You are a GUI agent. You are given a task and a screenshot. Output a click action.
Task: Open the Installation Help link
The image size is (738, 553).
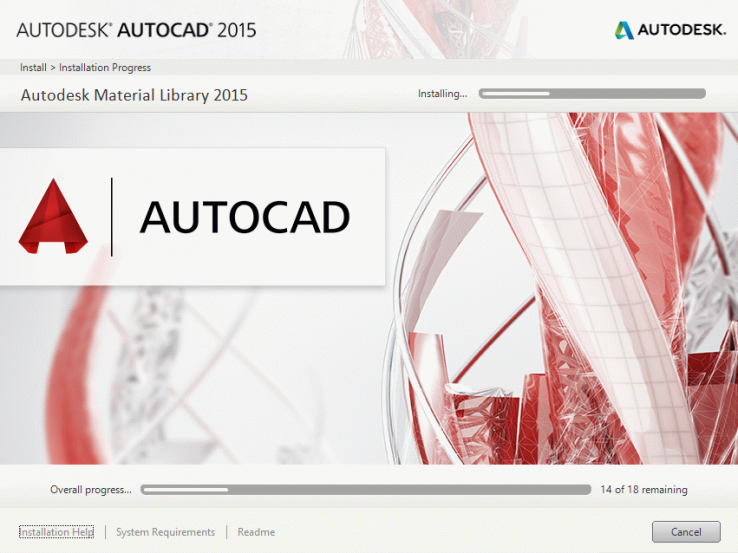tap(56, 532)
